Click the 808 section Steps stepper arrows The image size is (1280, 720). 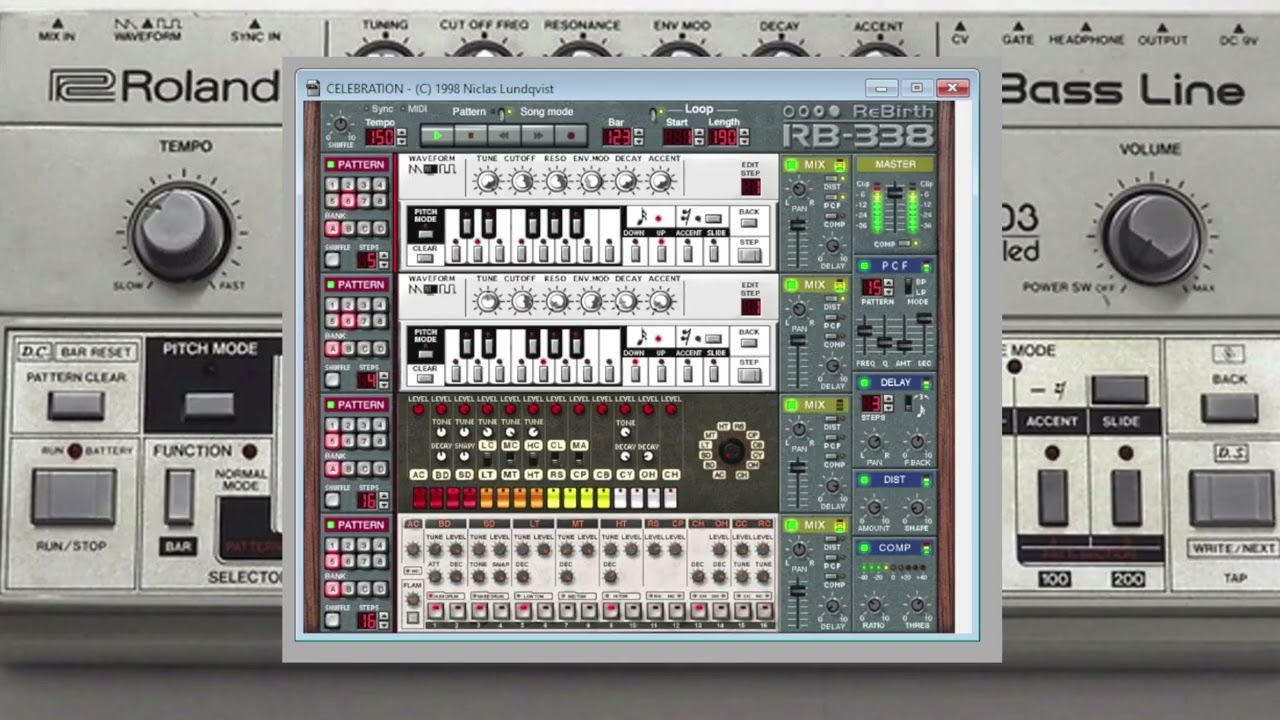(x=383, y=500)
